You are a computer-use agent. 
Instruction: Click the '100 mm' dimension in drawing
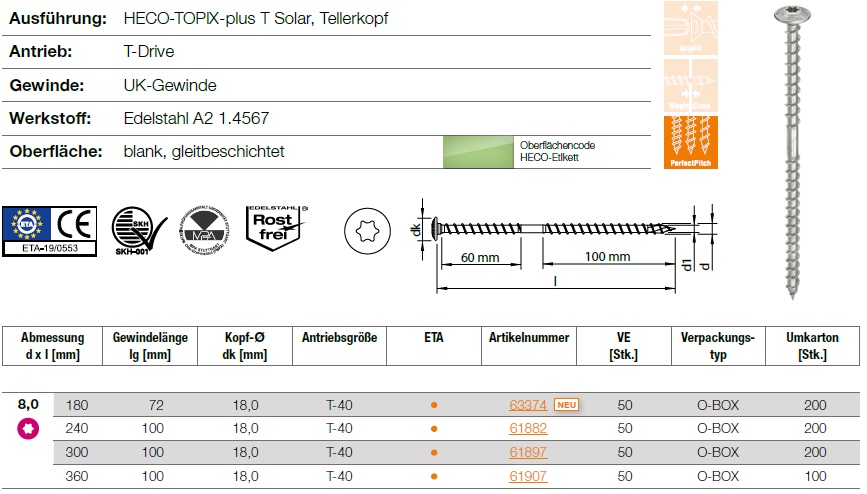pyautogui.click(x=608, y=257)
